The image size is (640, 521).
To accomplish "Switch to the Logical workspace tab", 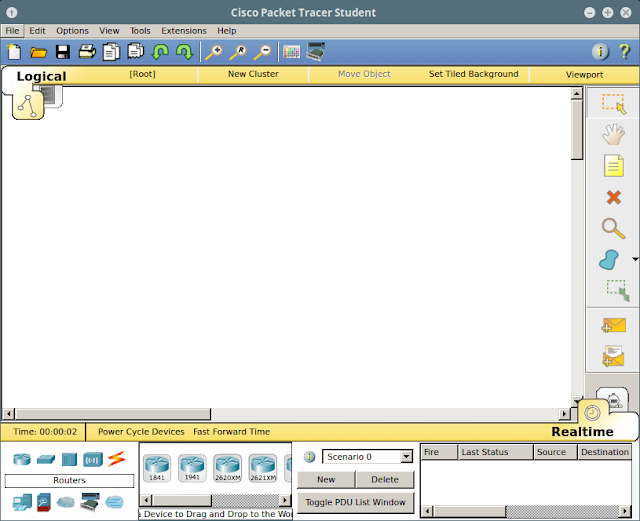I will [x=41, y=76].
